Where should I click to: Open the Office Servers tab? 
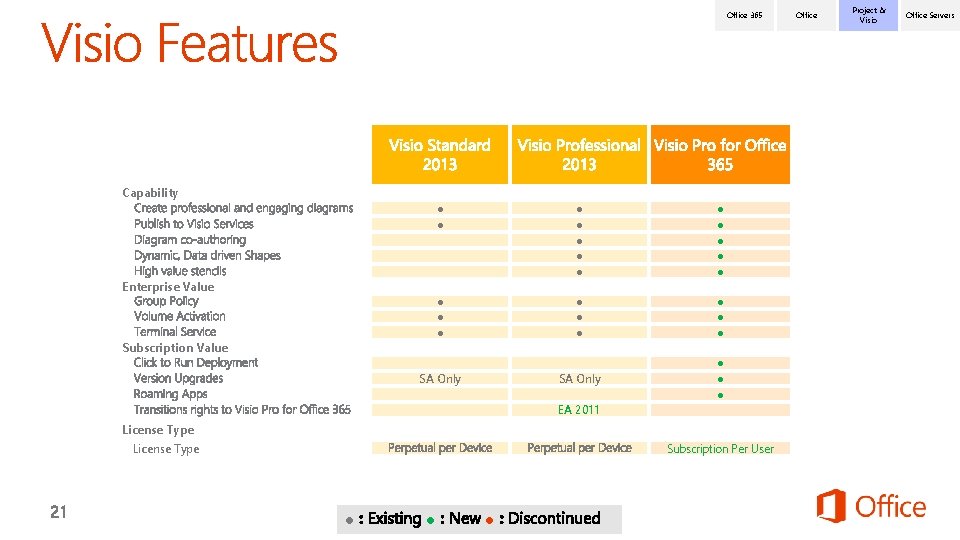[x=930, y=15]
